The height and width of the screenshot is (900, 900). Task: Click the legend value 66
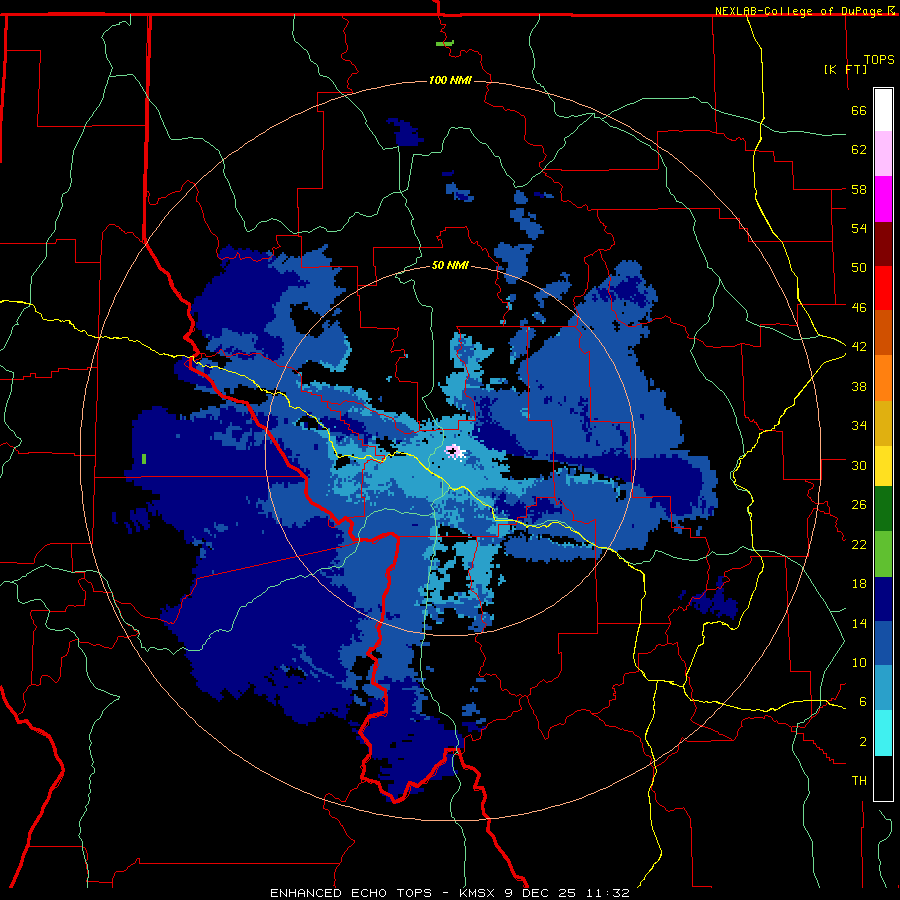pyautogui.click(x=859, y=110)
